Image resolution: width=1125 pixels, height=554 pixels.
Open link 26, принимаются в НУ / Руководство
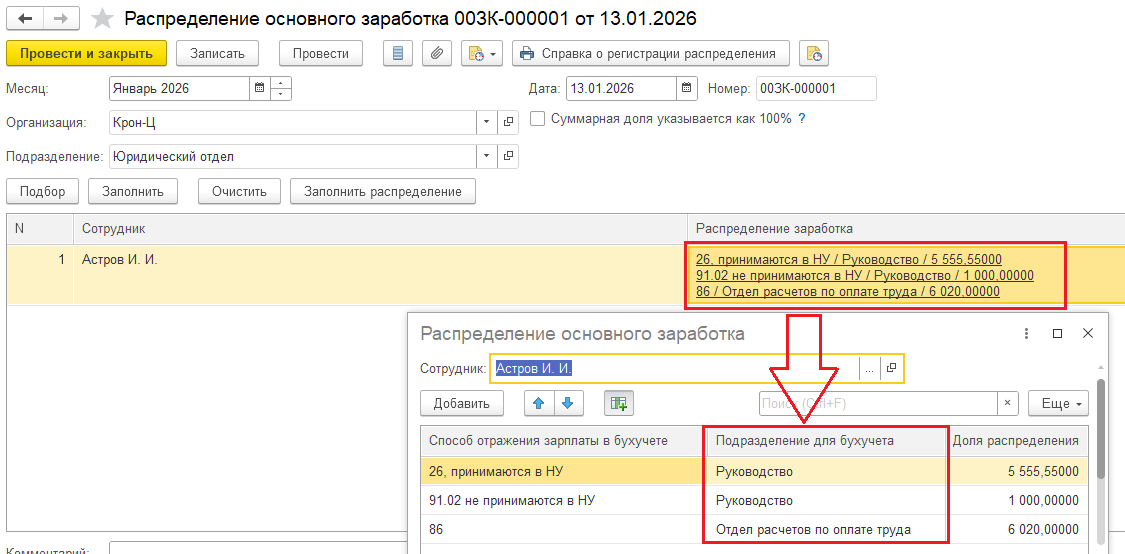point(849,260)
